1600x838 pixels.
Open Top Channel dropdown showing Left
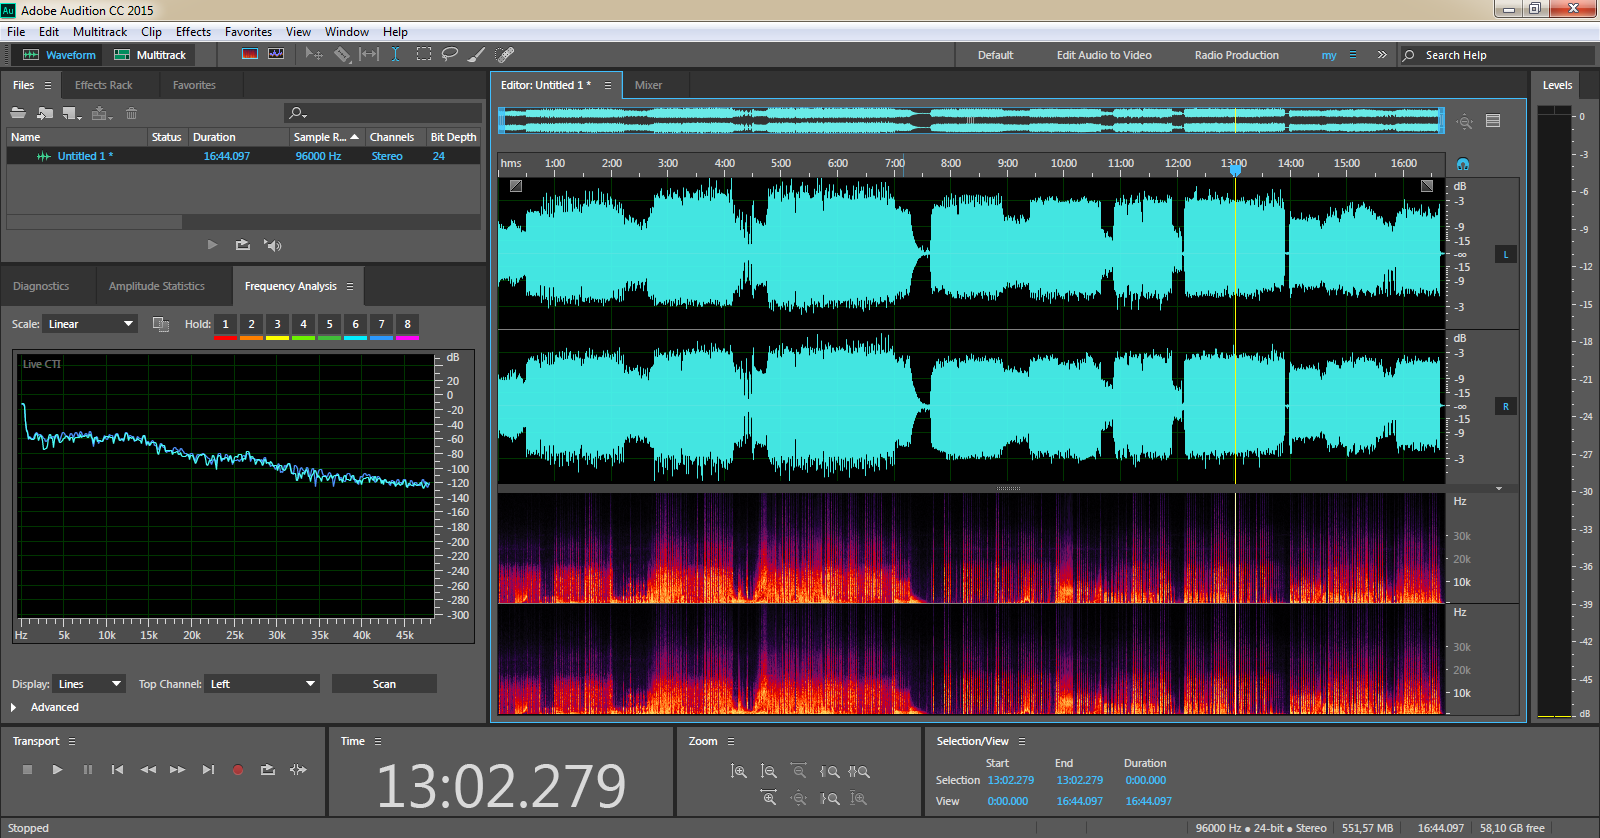tap(262, 684)
